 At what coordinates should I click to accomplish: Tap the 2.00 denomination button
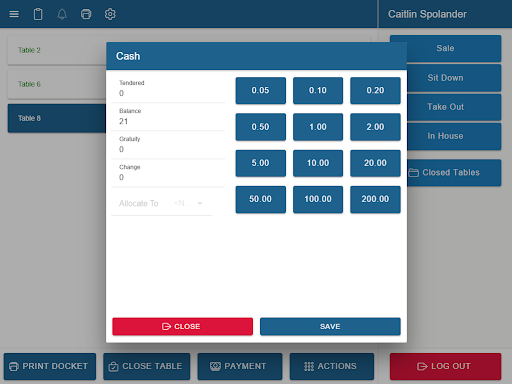click(x=375, y=127)
